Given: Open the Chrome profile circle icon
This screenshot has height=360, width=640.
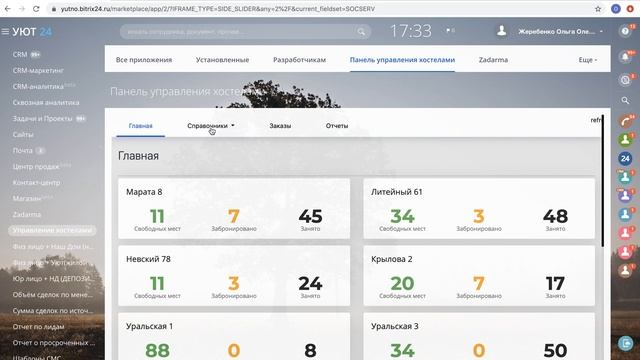Looking at the screenshot, I should point(616,9).
